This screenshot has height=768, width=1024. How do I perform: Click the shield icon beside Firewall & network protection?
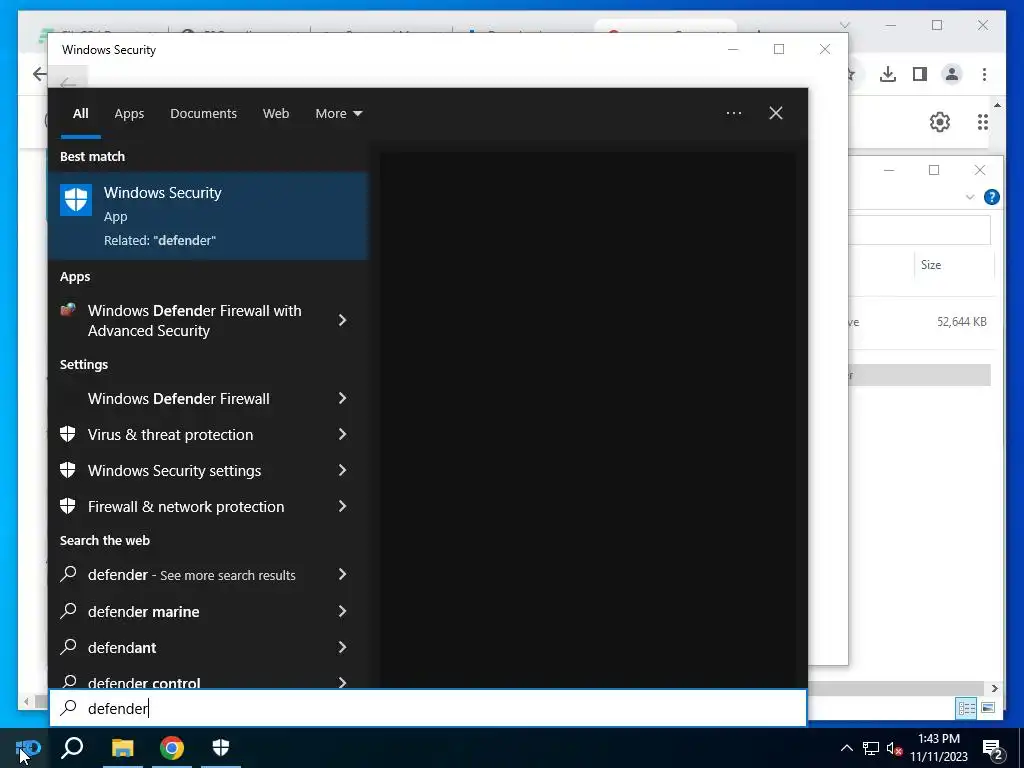[x=68, y=505]
